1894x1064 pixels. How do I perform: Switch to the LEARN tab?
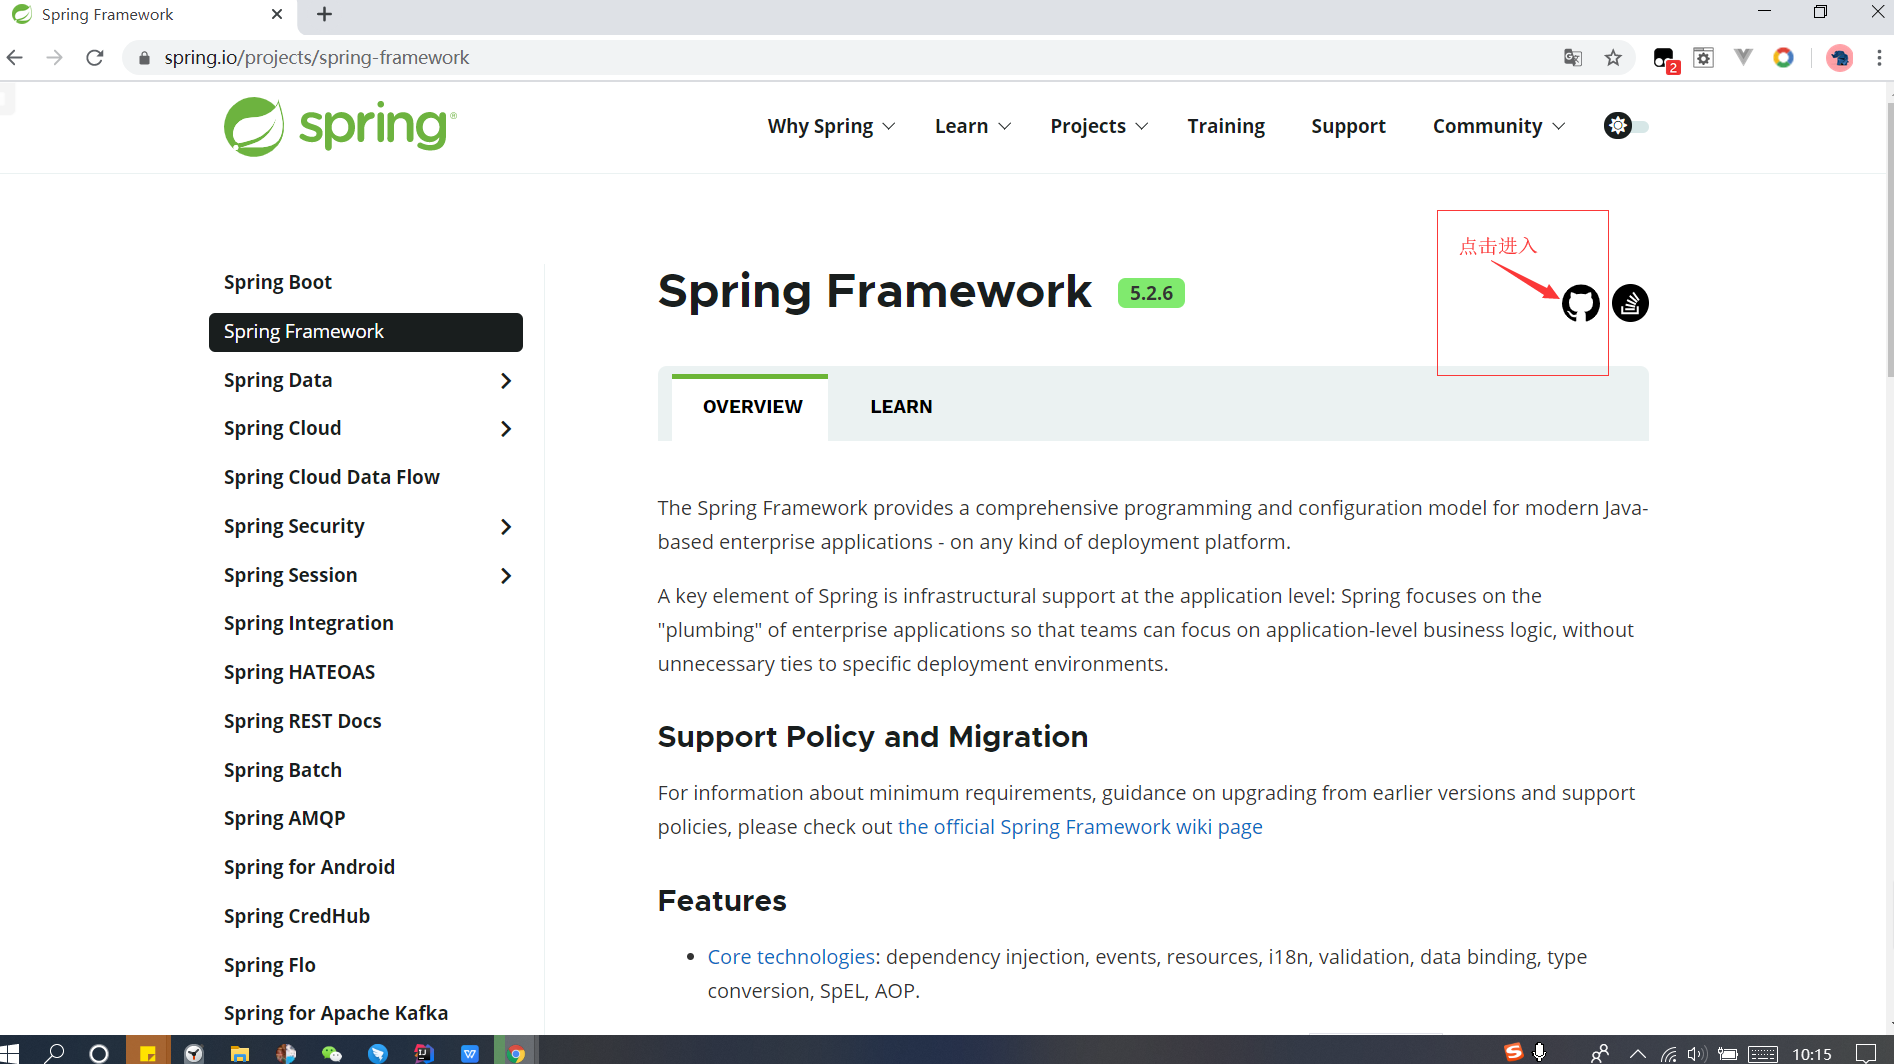pyautogui.click(x=901, y=406)
